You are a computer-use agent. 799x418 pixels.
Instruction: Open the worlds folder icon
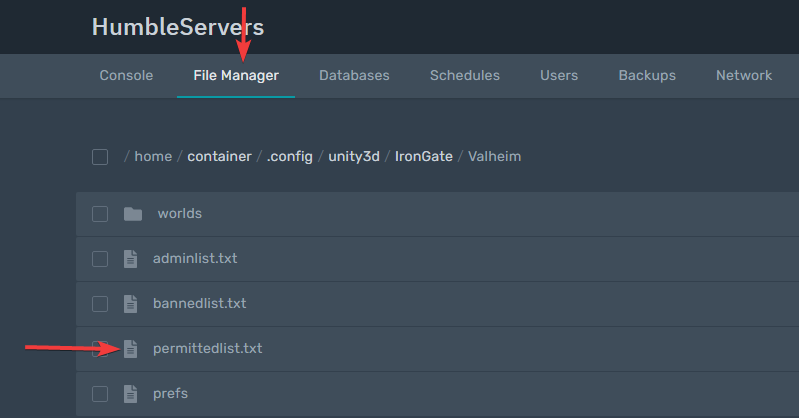click(x=132, y=214)
